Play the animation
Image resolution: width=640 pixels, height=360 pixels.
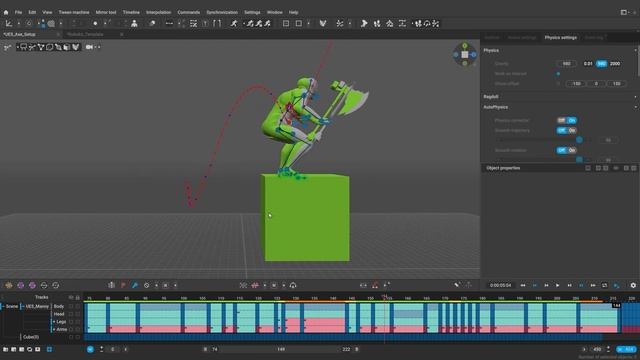point(558,285)
